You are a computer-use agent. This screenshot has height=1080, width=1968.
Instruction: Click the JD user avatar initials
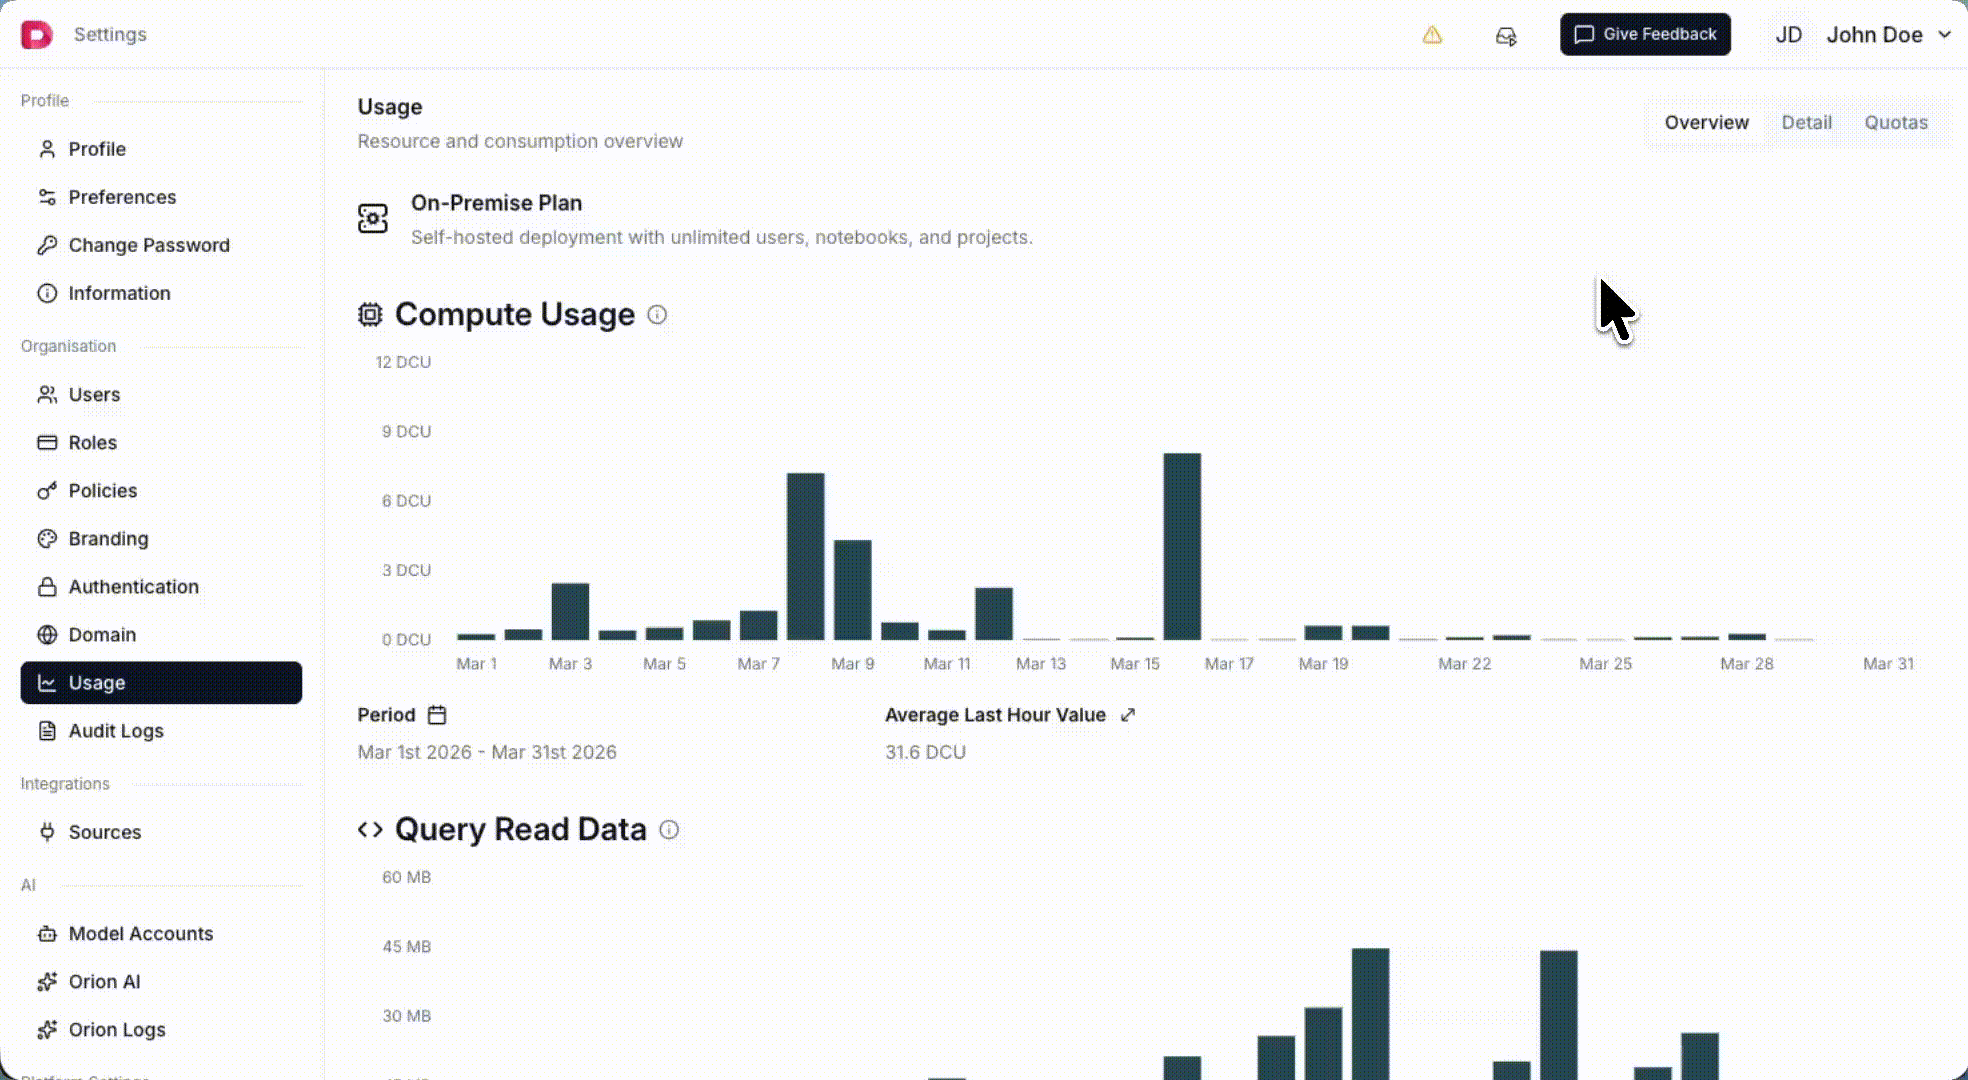point(1788,35)
